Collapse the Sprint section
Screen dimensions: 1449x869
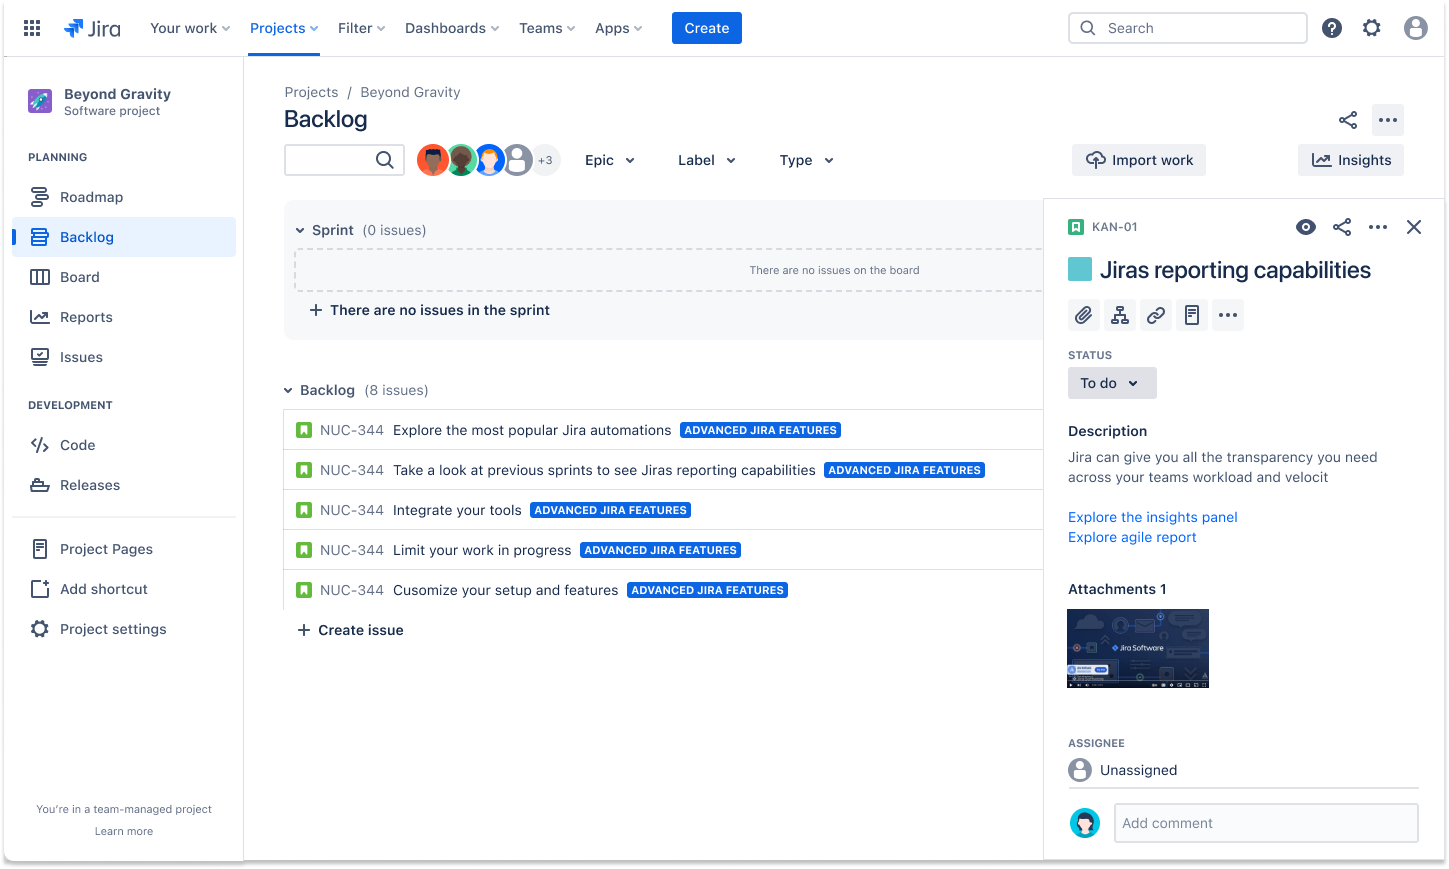(300, 230)
